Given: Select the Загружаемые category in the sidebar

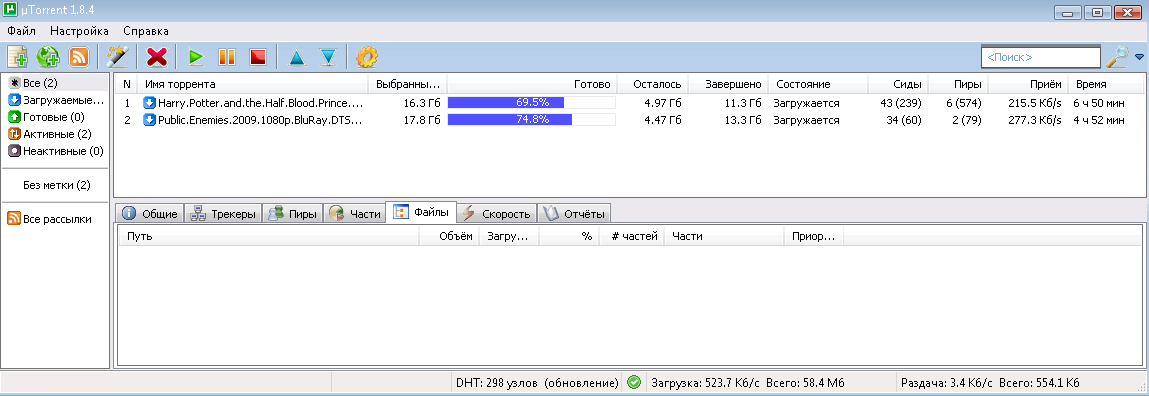Looking at the screenshot, I should [56, 100].
